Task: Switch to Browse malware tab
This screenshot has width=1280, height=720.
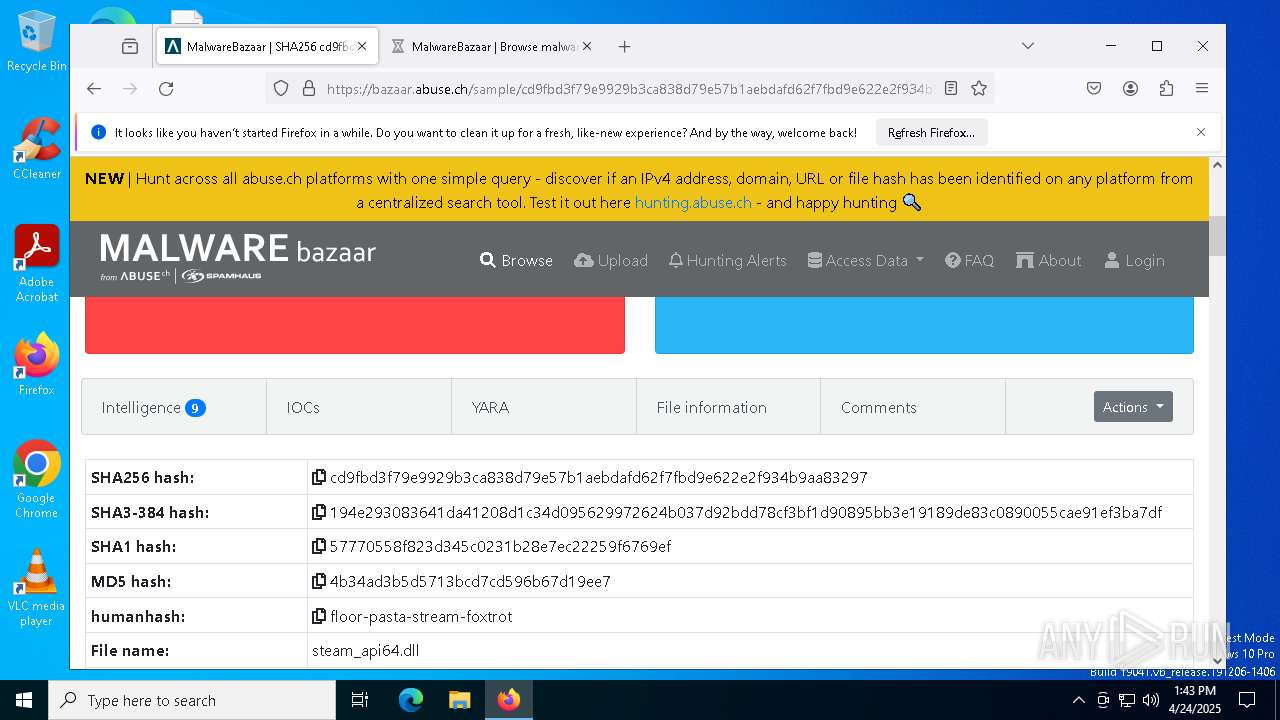Action: click(492, 46)
